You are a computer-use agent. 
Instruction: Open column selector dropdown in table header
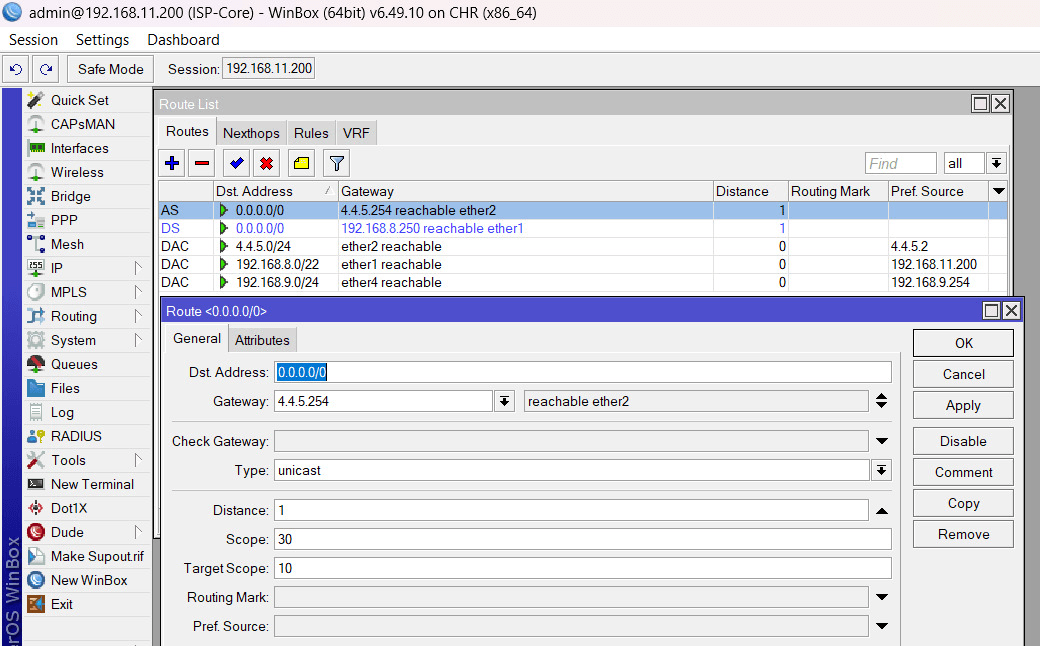click(998, 191)
